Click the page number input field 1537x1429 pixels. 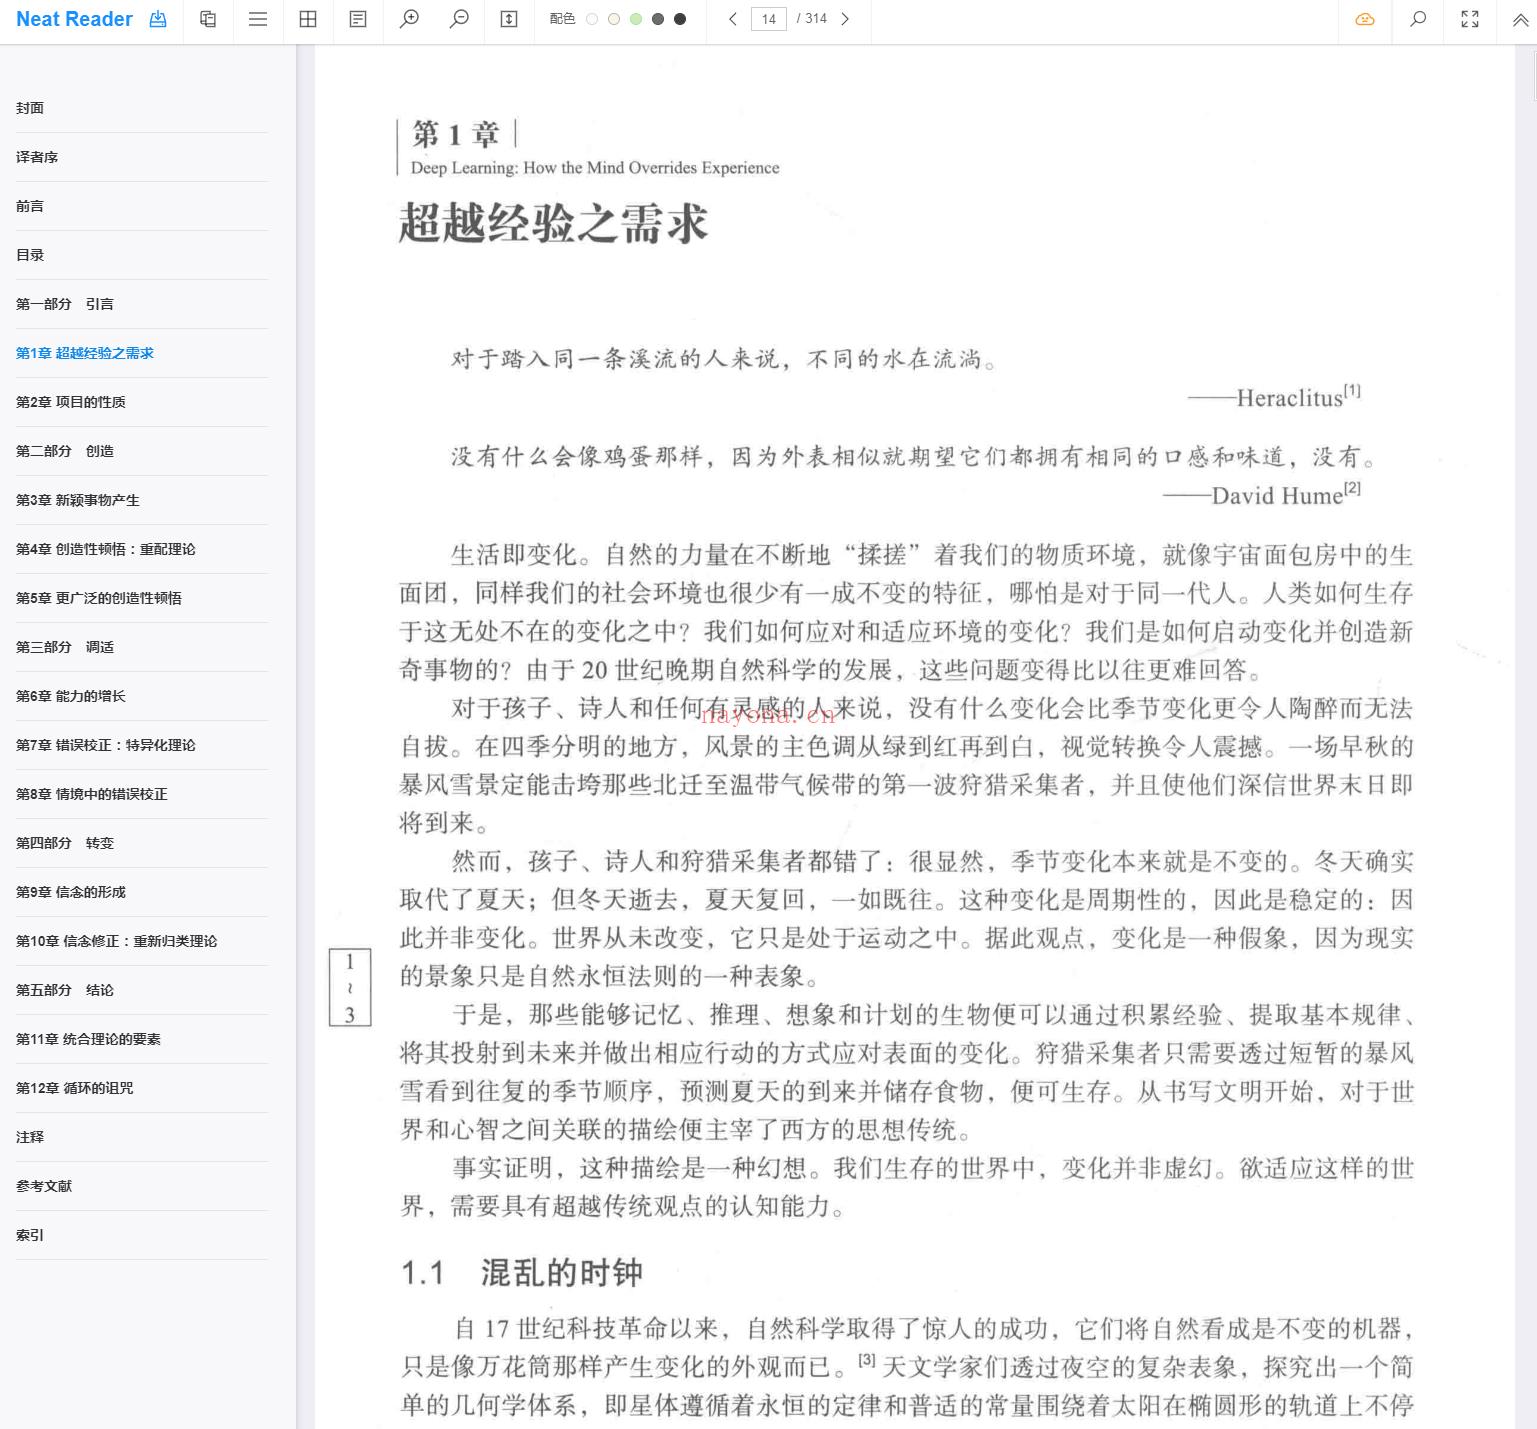768,19
